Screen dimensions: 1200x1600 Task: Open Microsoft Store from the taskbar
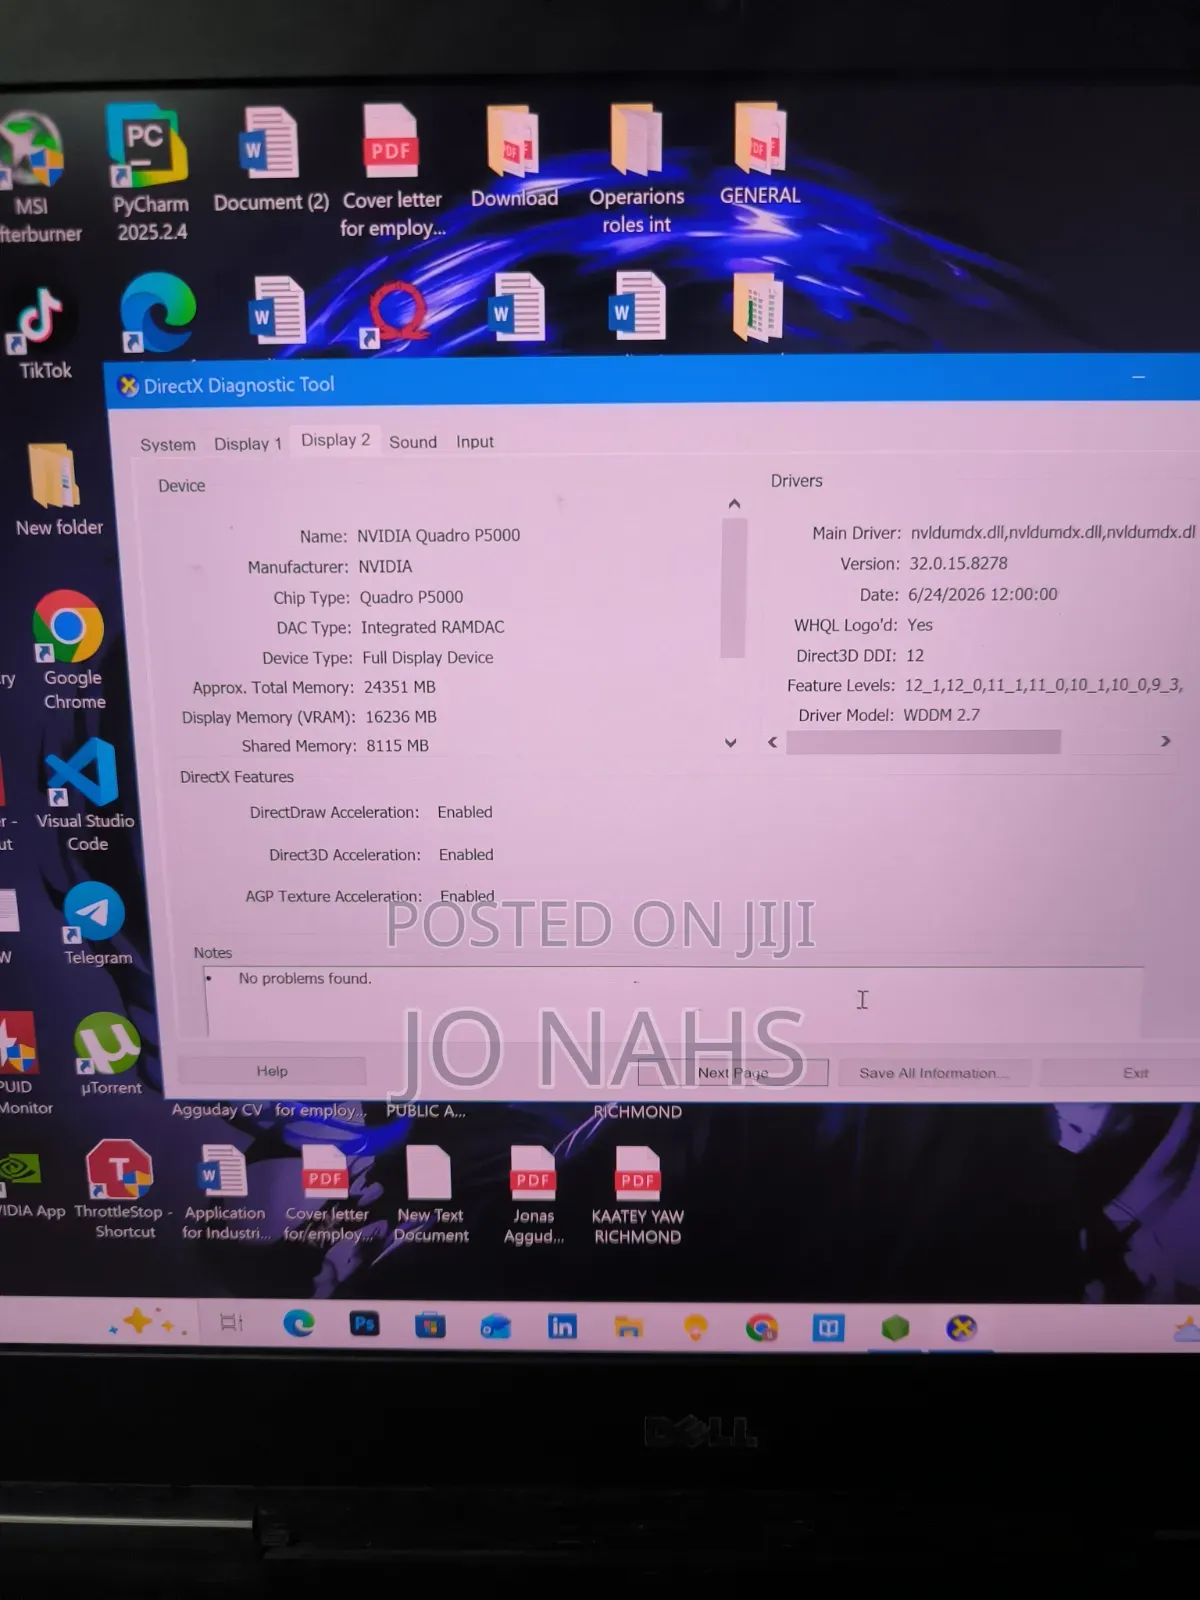coord(430,1326)
